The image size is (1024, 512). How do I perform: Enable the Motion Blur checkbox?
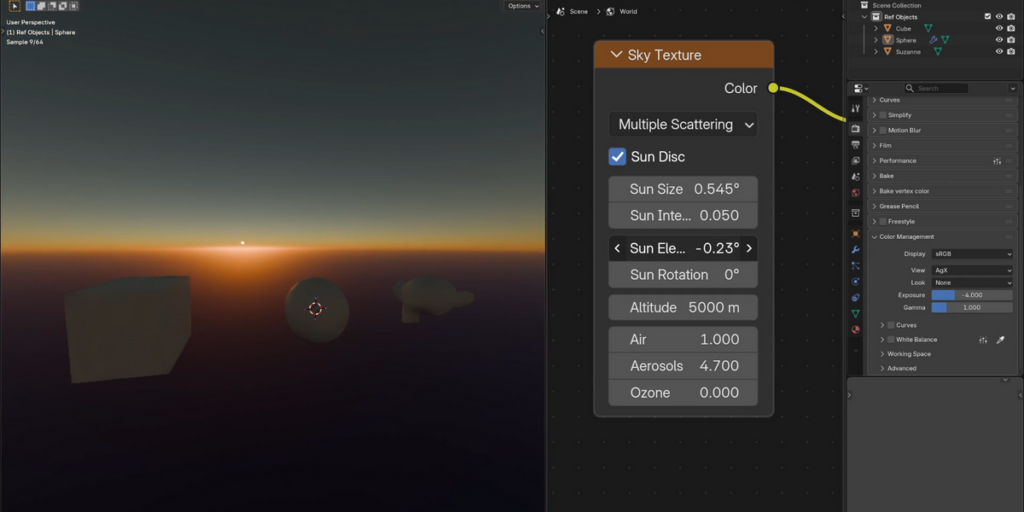click(x=883, y=130)
